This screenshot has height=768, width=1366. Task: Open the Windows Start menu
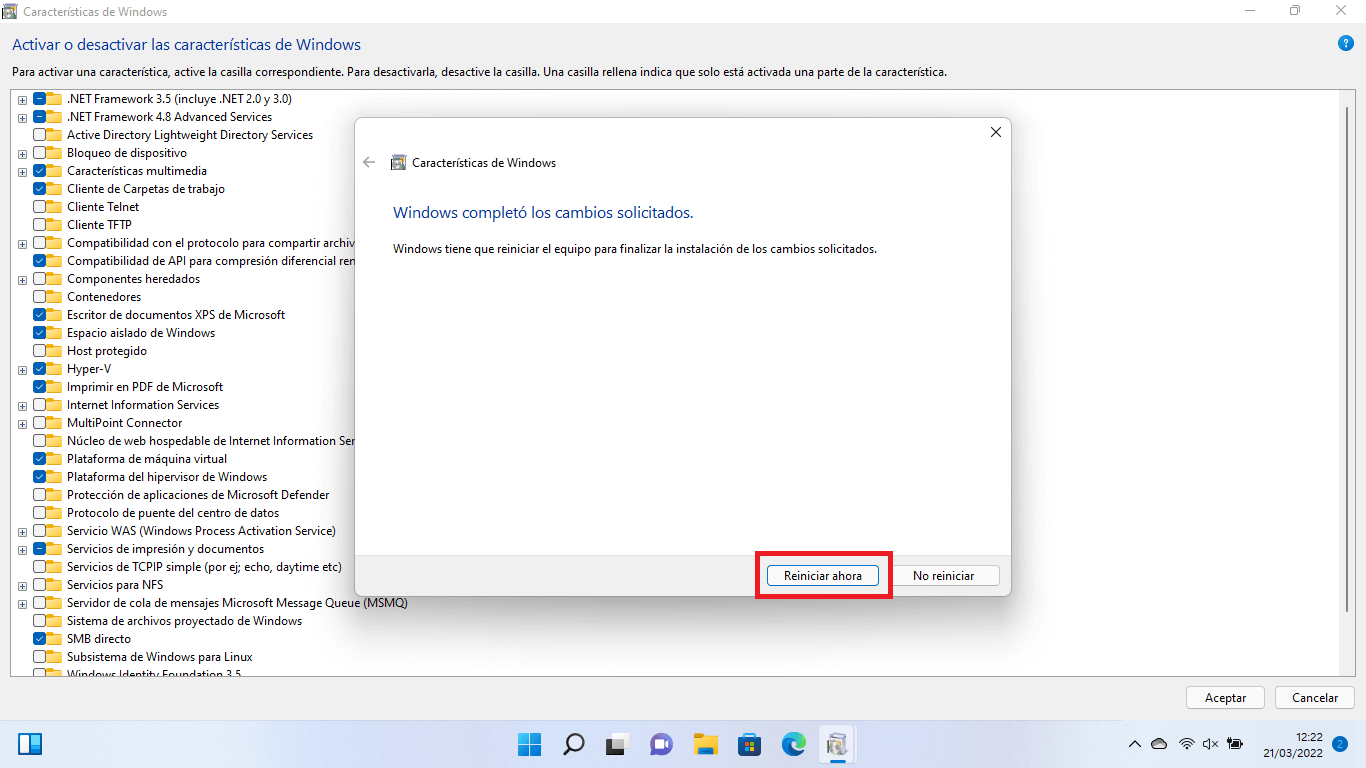click(x=529, y=744)
